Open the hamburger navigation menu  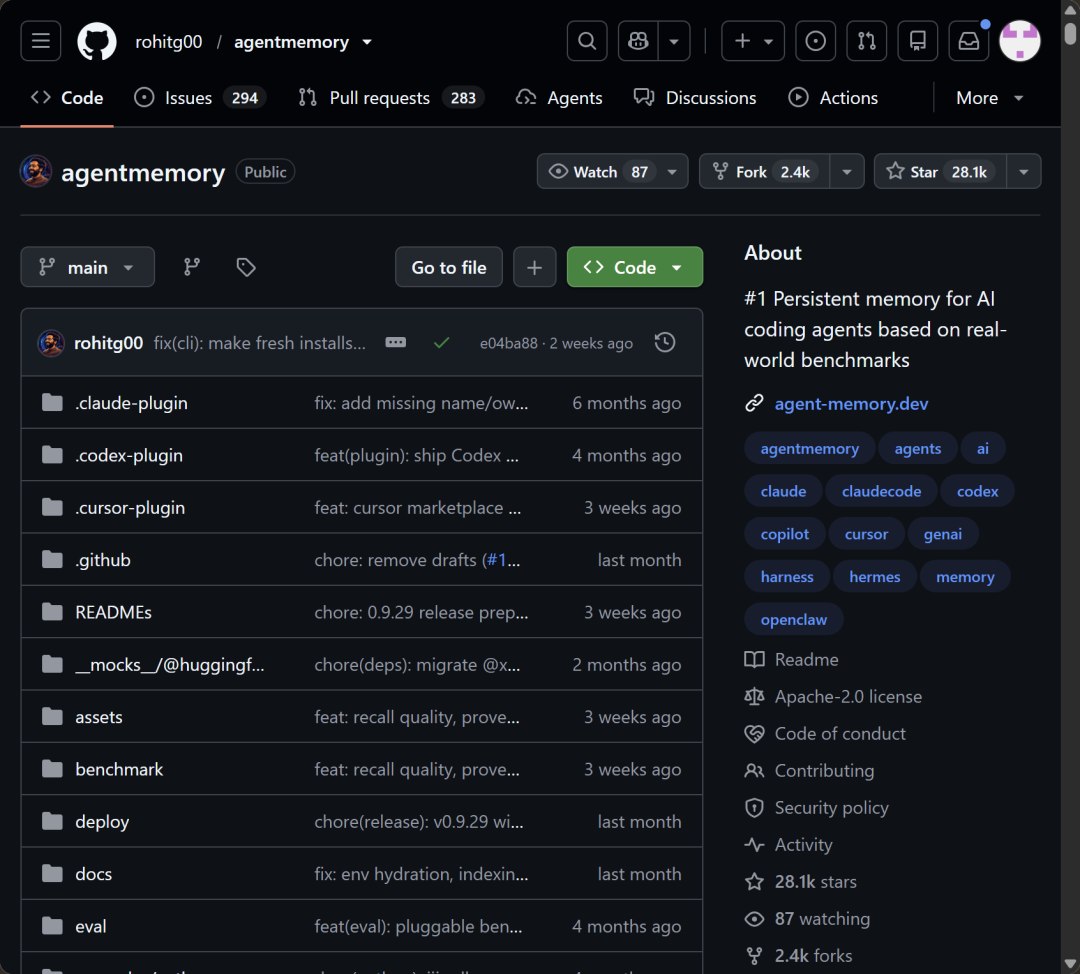(41, 41)
